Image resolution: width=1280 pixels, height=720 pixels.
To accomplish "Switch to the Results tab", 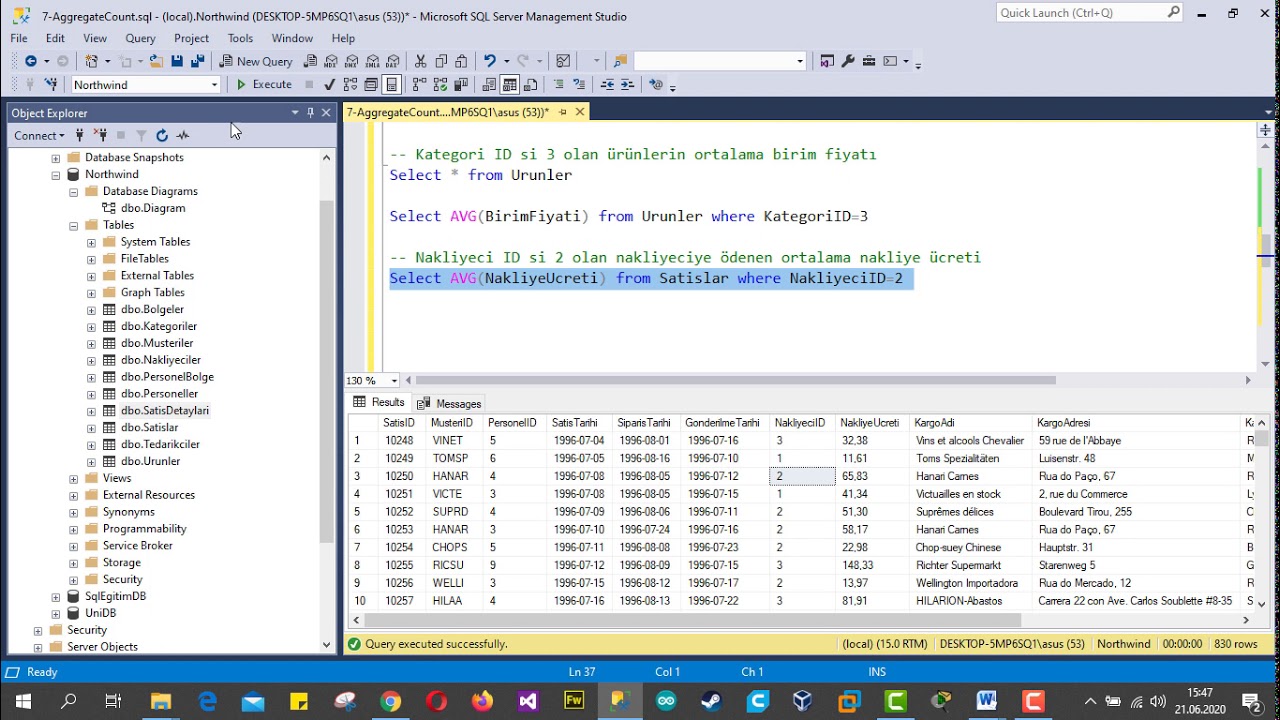I will point(379,402).
